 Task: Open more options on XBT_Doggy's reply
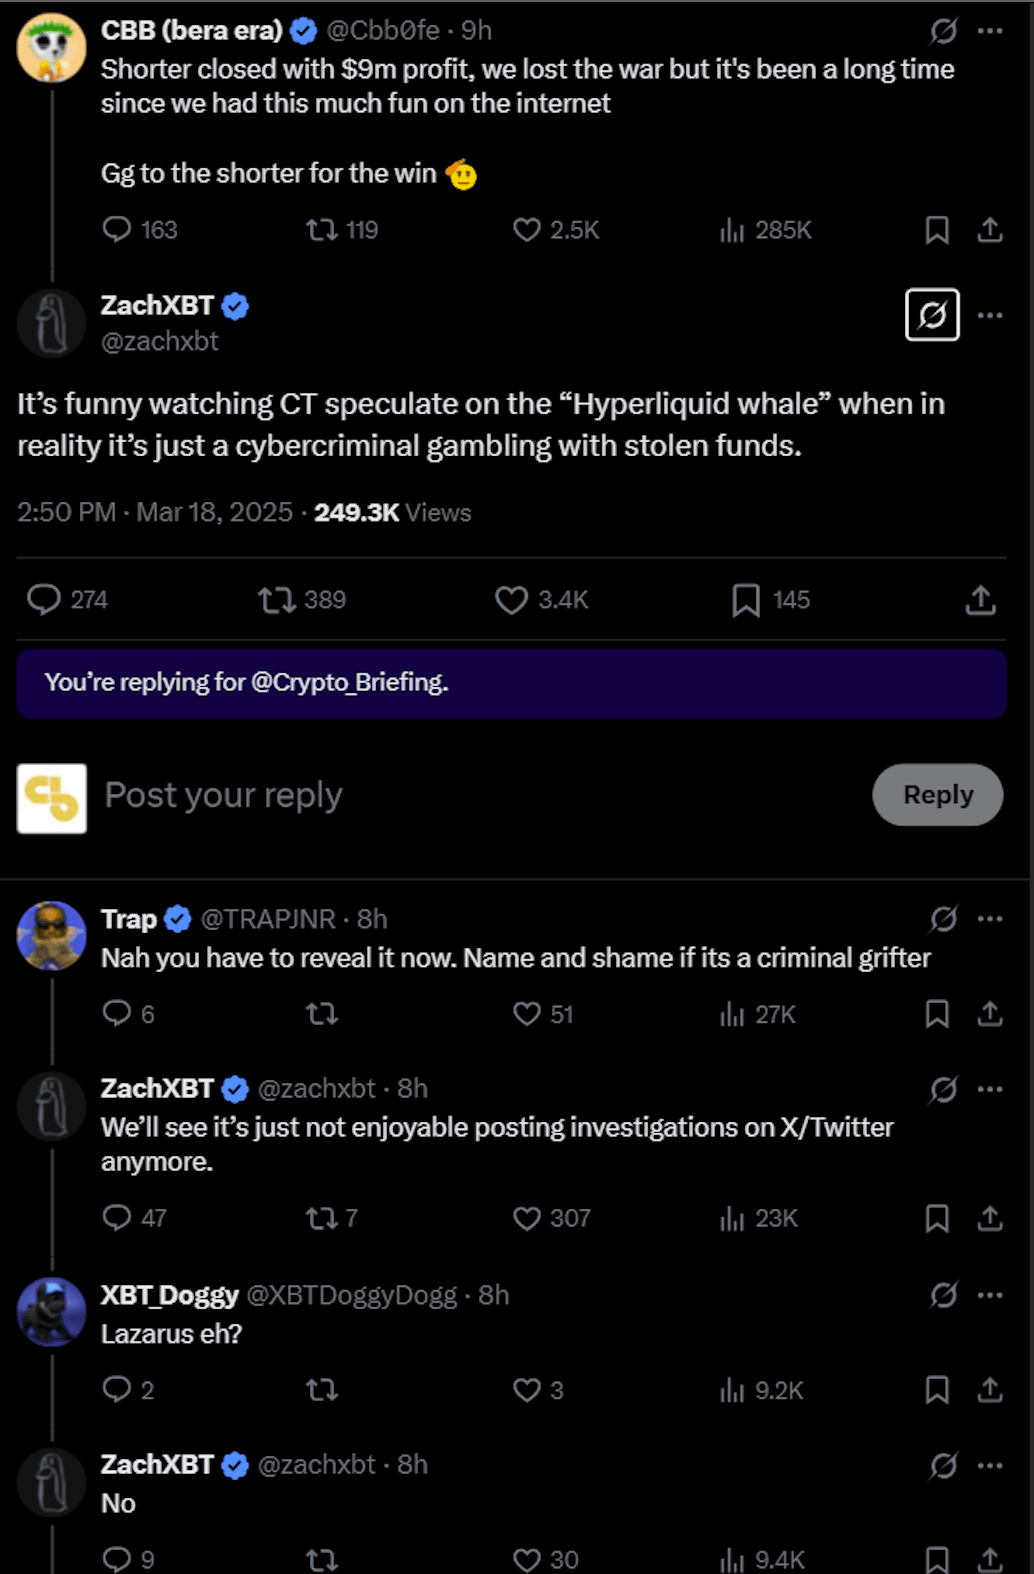[989, 1294]
